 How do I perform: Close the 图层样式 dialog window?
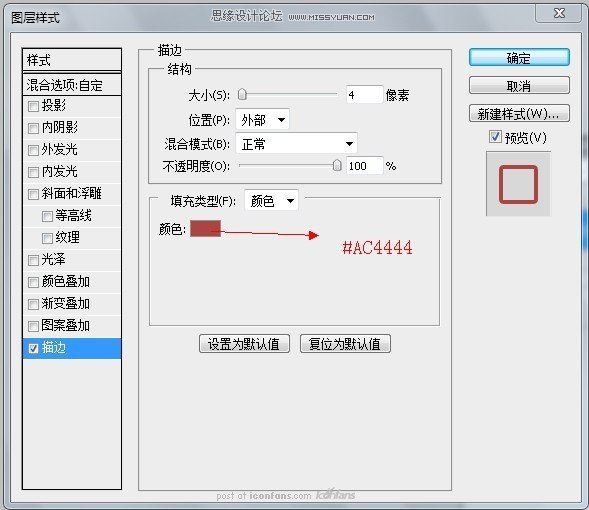click(x=559, y=14)
